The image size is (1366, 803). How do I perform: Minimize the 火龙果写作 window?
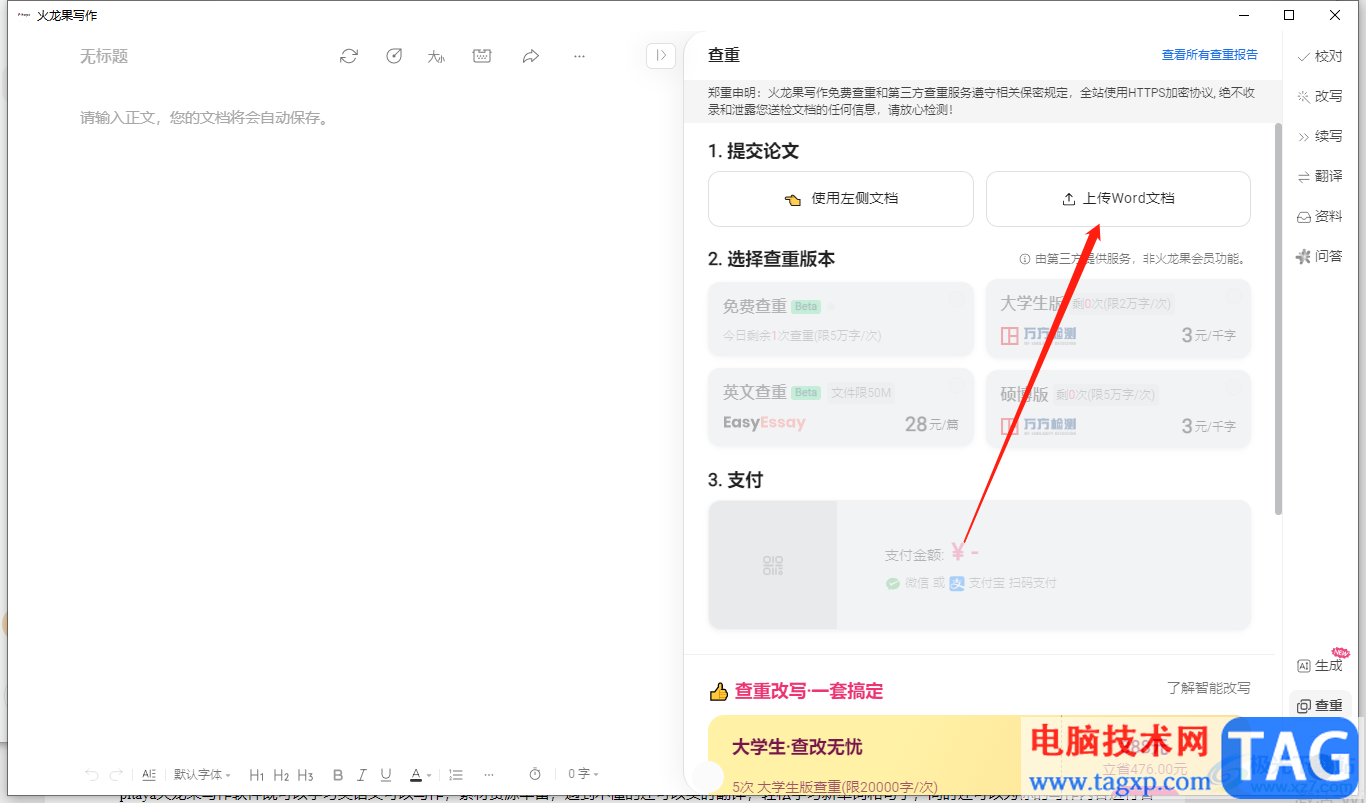(x=1244, y=15)
